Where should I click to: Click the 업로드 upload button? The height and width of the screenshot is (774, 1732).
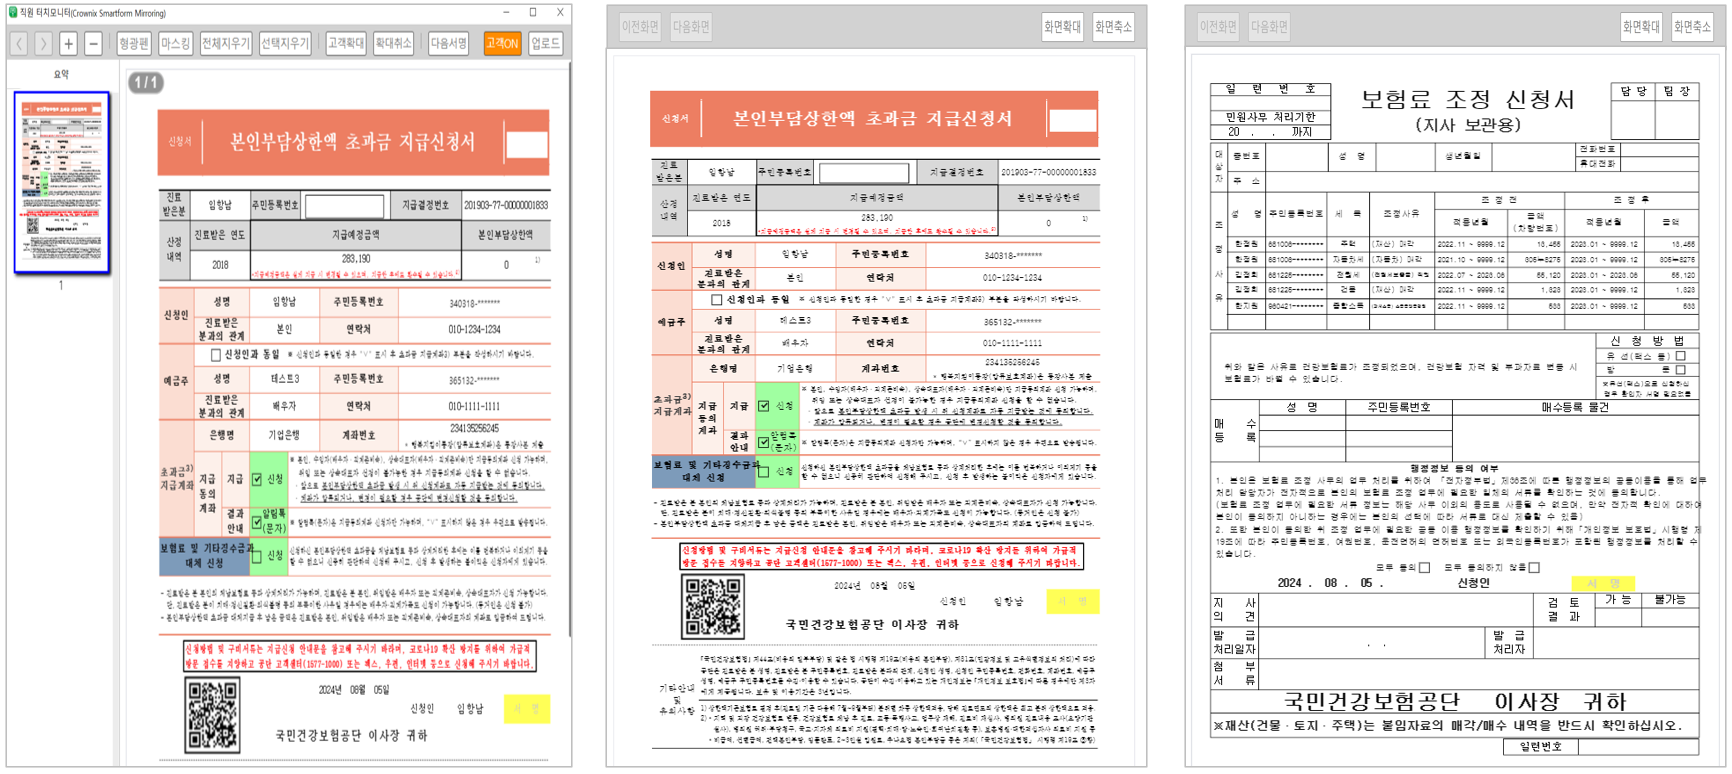(x=546, y=43)
